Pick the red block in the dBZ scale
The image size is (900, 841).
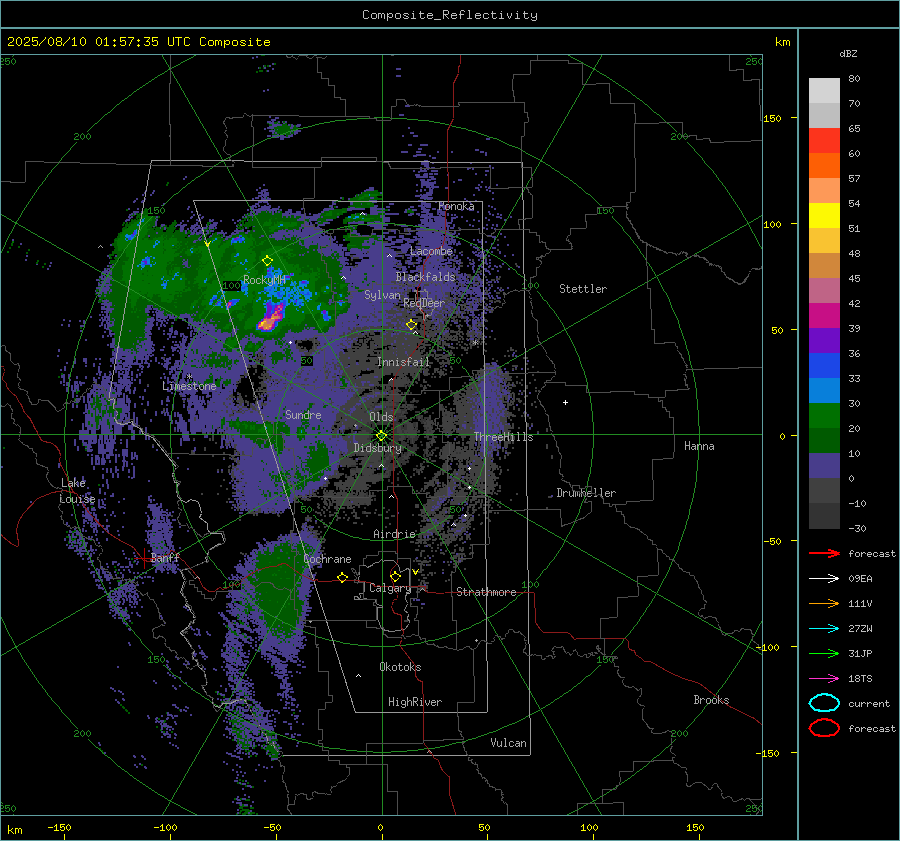(x=824, y=140)
